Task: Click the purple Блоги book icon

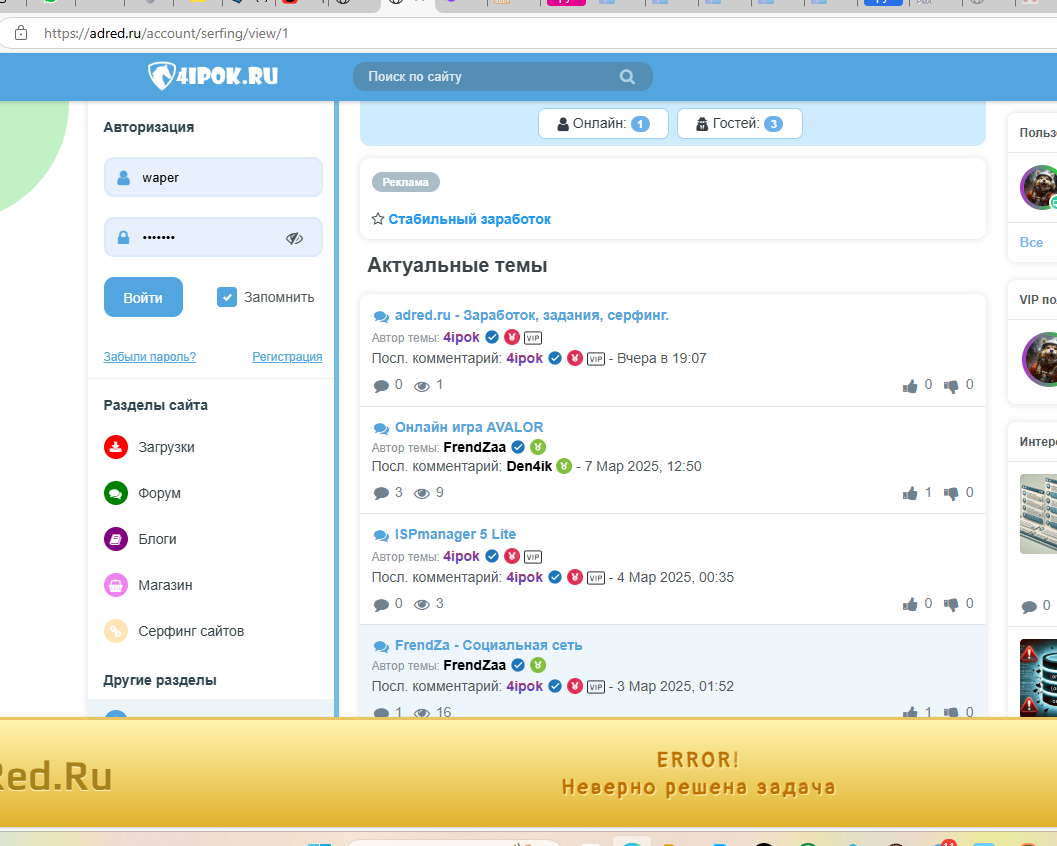Action: point(116,539)
